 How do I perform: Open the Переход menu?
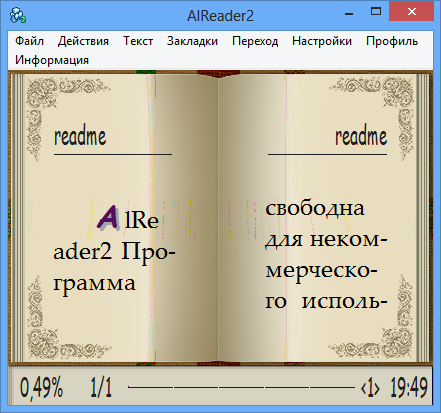point(255,41)
